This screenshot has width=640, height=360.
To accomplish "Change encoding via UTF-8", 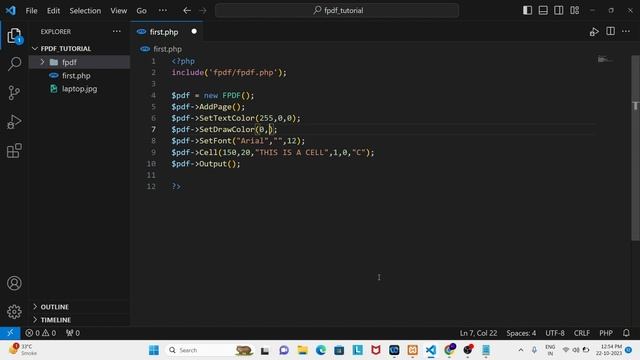I will (555, 333).
